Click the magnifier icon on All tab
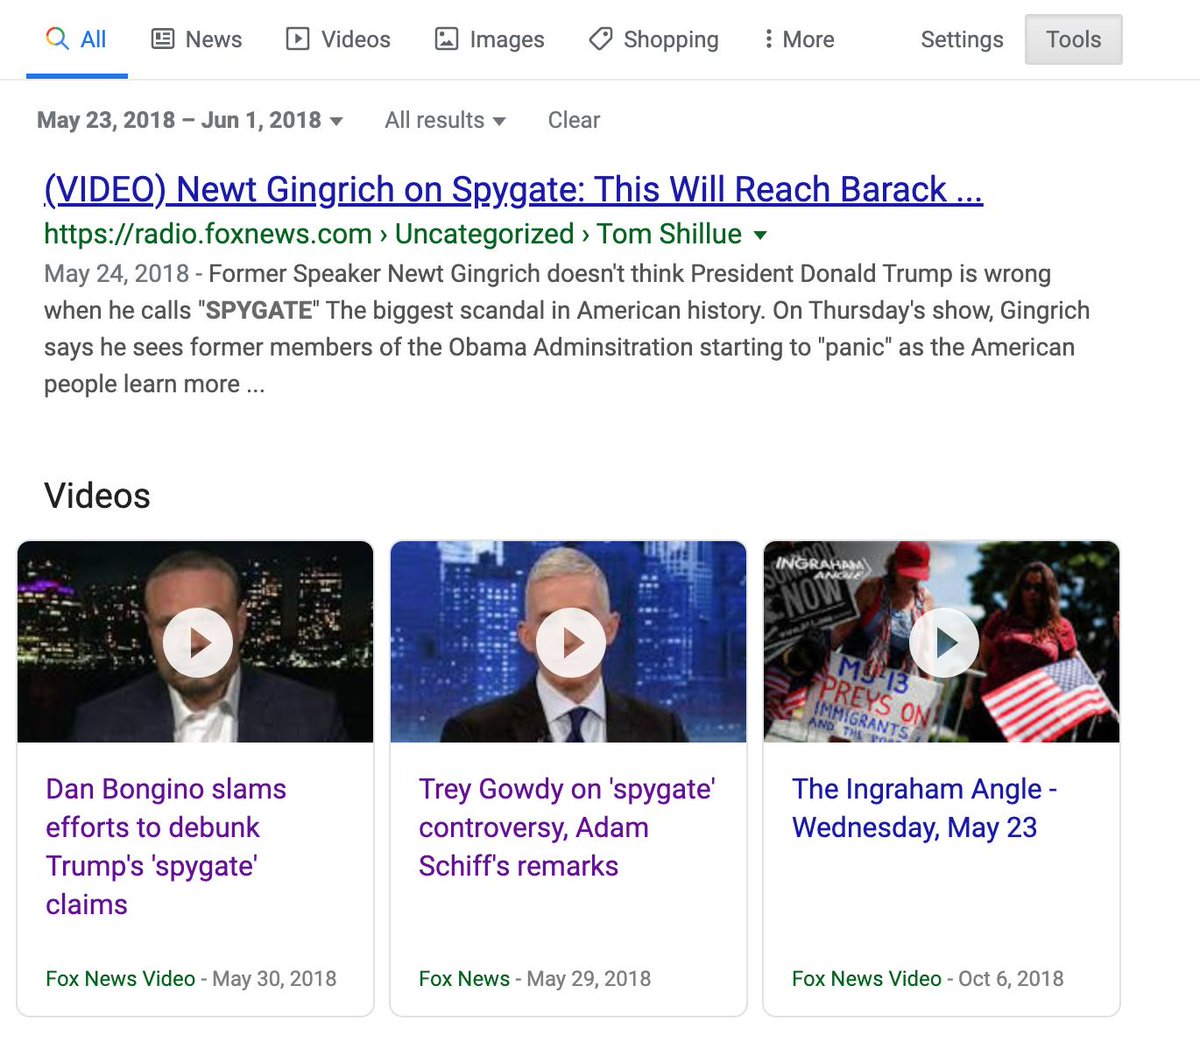1200x1063 pixels. click(x=57, y=39)
